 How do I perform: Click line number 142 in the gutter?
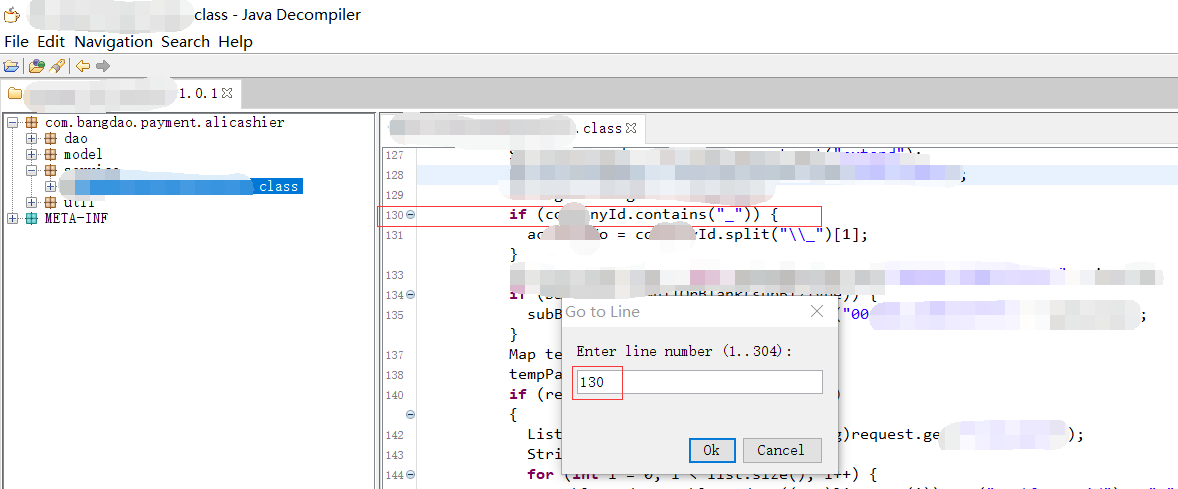(x=394, y=434)
